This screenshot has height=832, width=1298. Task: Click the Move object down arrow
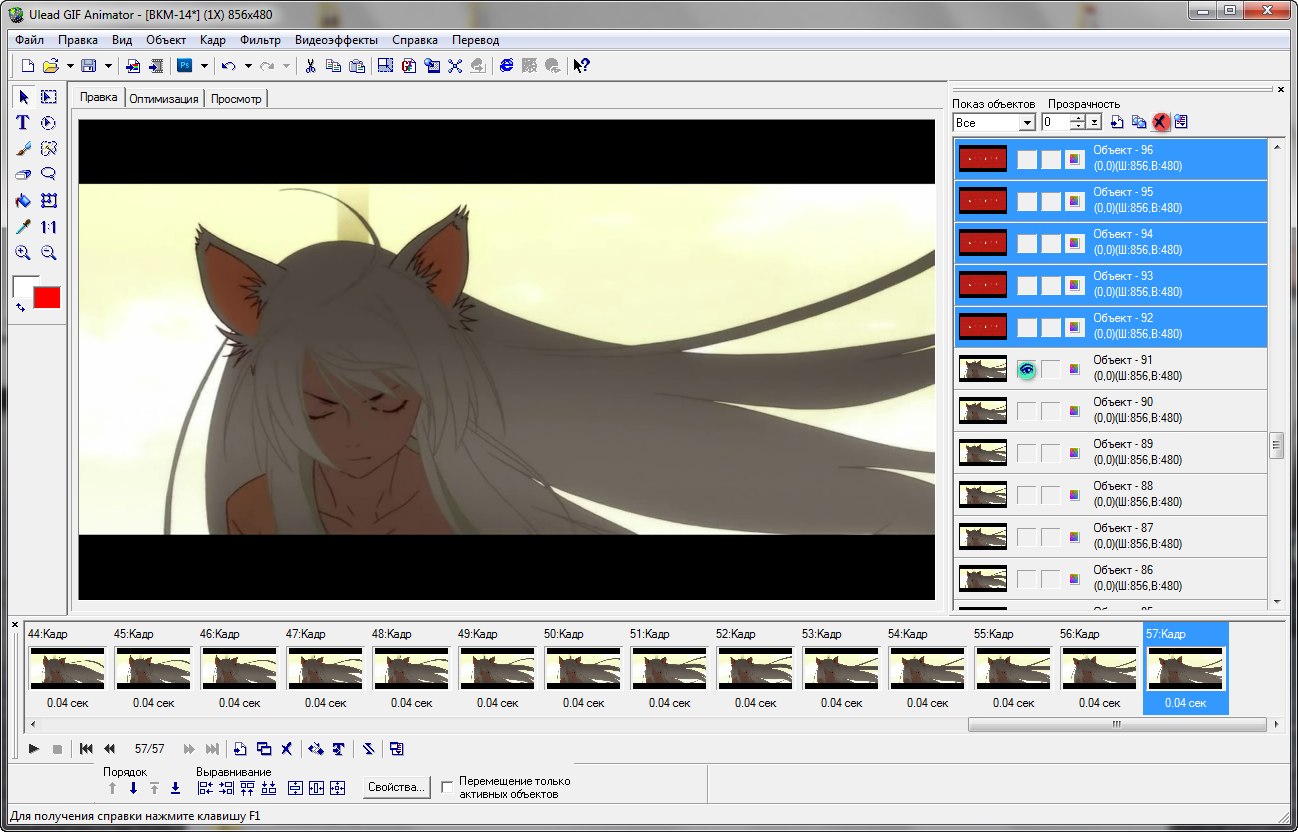tap(133, 788)
